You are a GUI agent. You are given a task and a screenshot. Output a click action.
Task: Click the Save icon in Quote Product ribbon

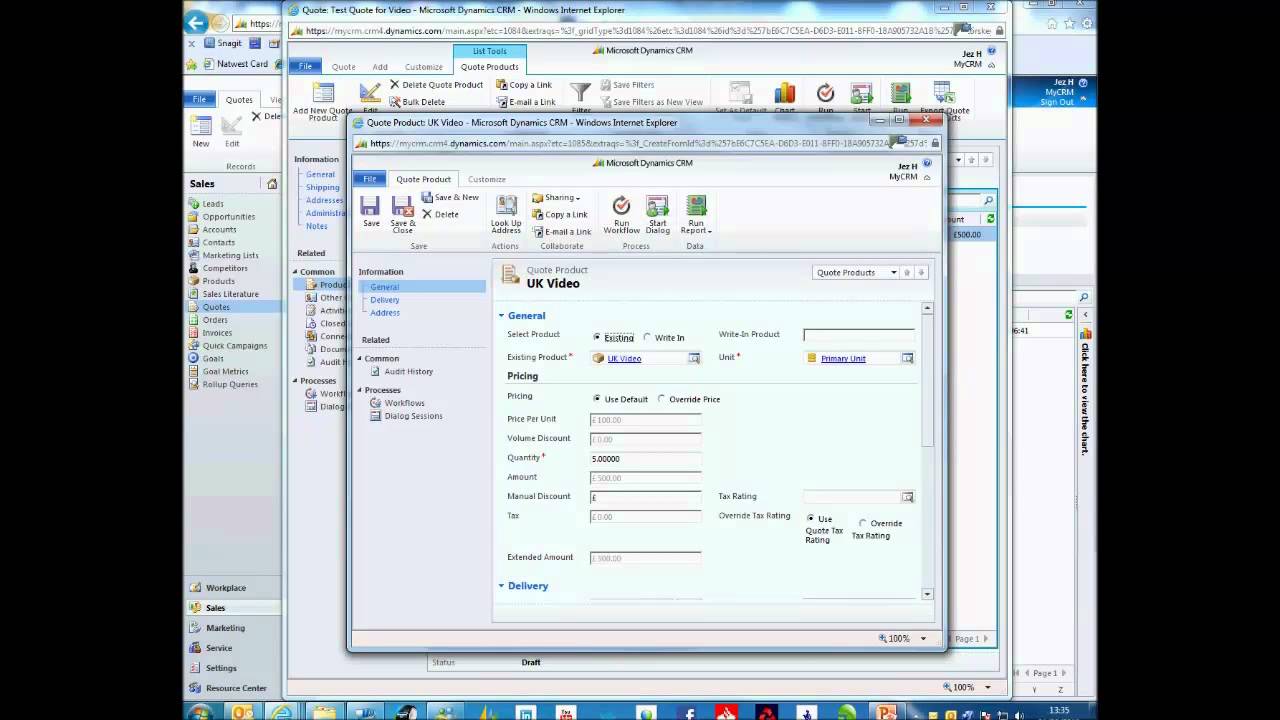click(x=370, y=211)
